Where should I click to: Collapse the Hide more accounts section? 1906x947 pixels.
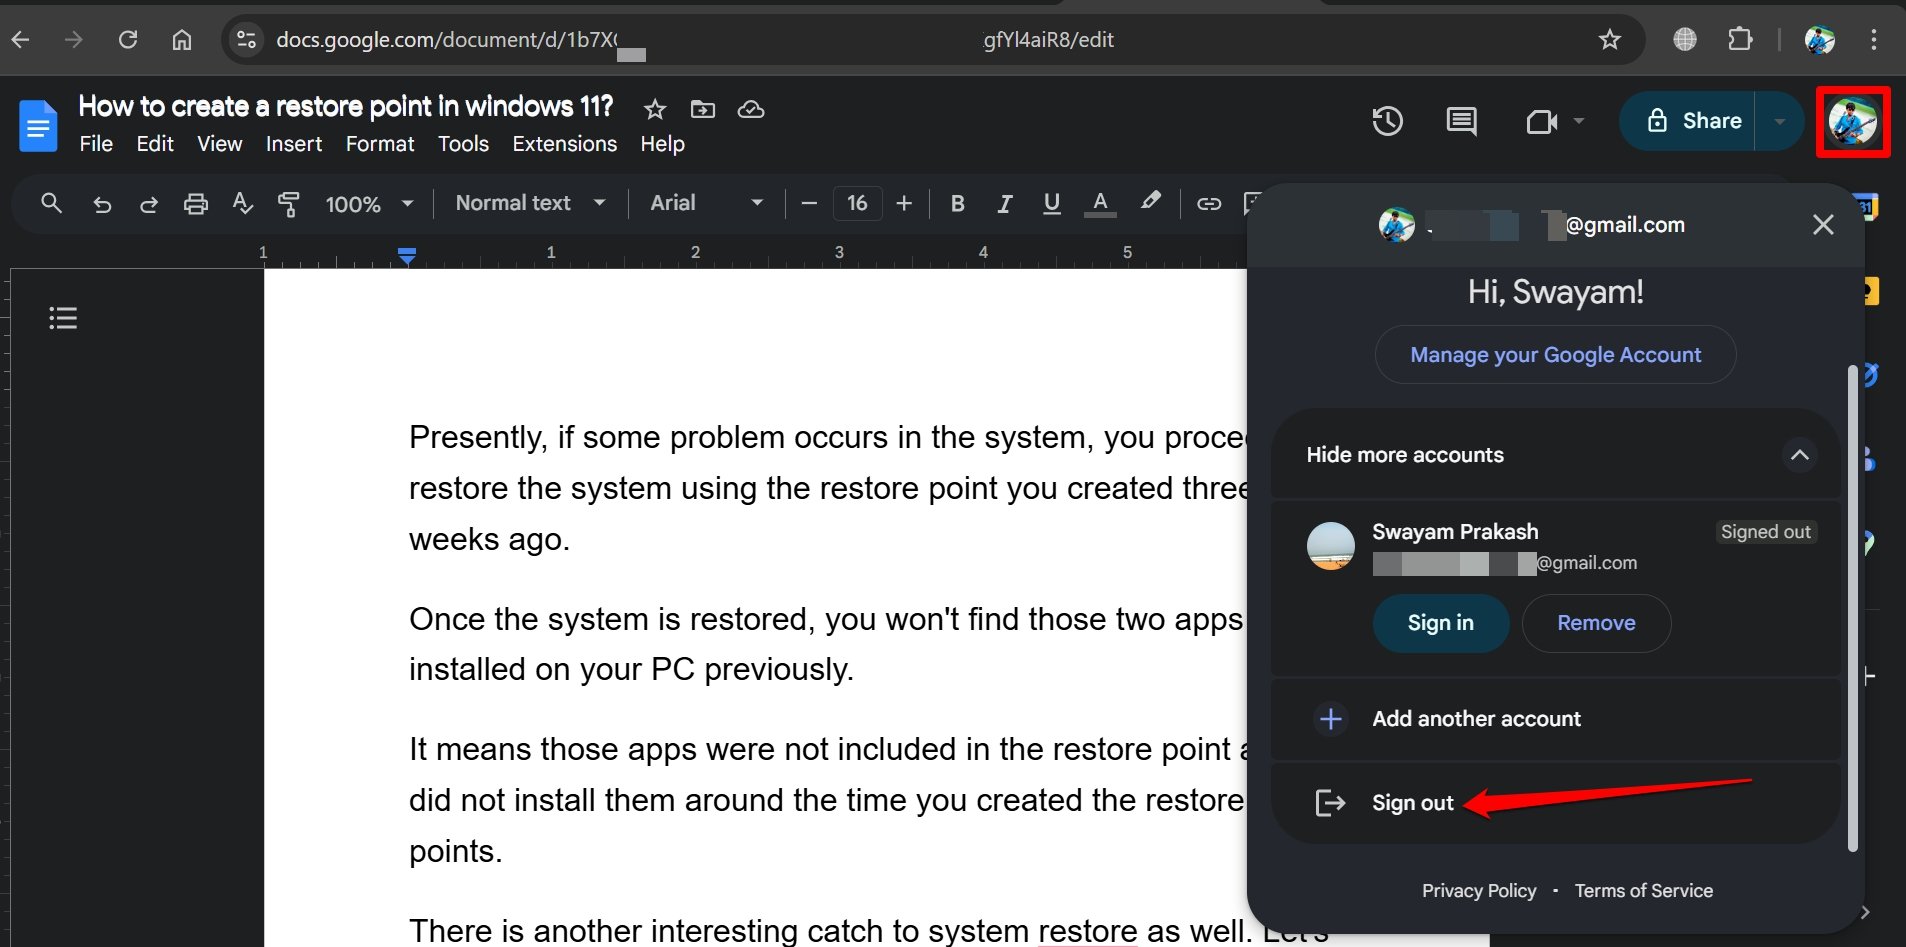coord(1799,455)
